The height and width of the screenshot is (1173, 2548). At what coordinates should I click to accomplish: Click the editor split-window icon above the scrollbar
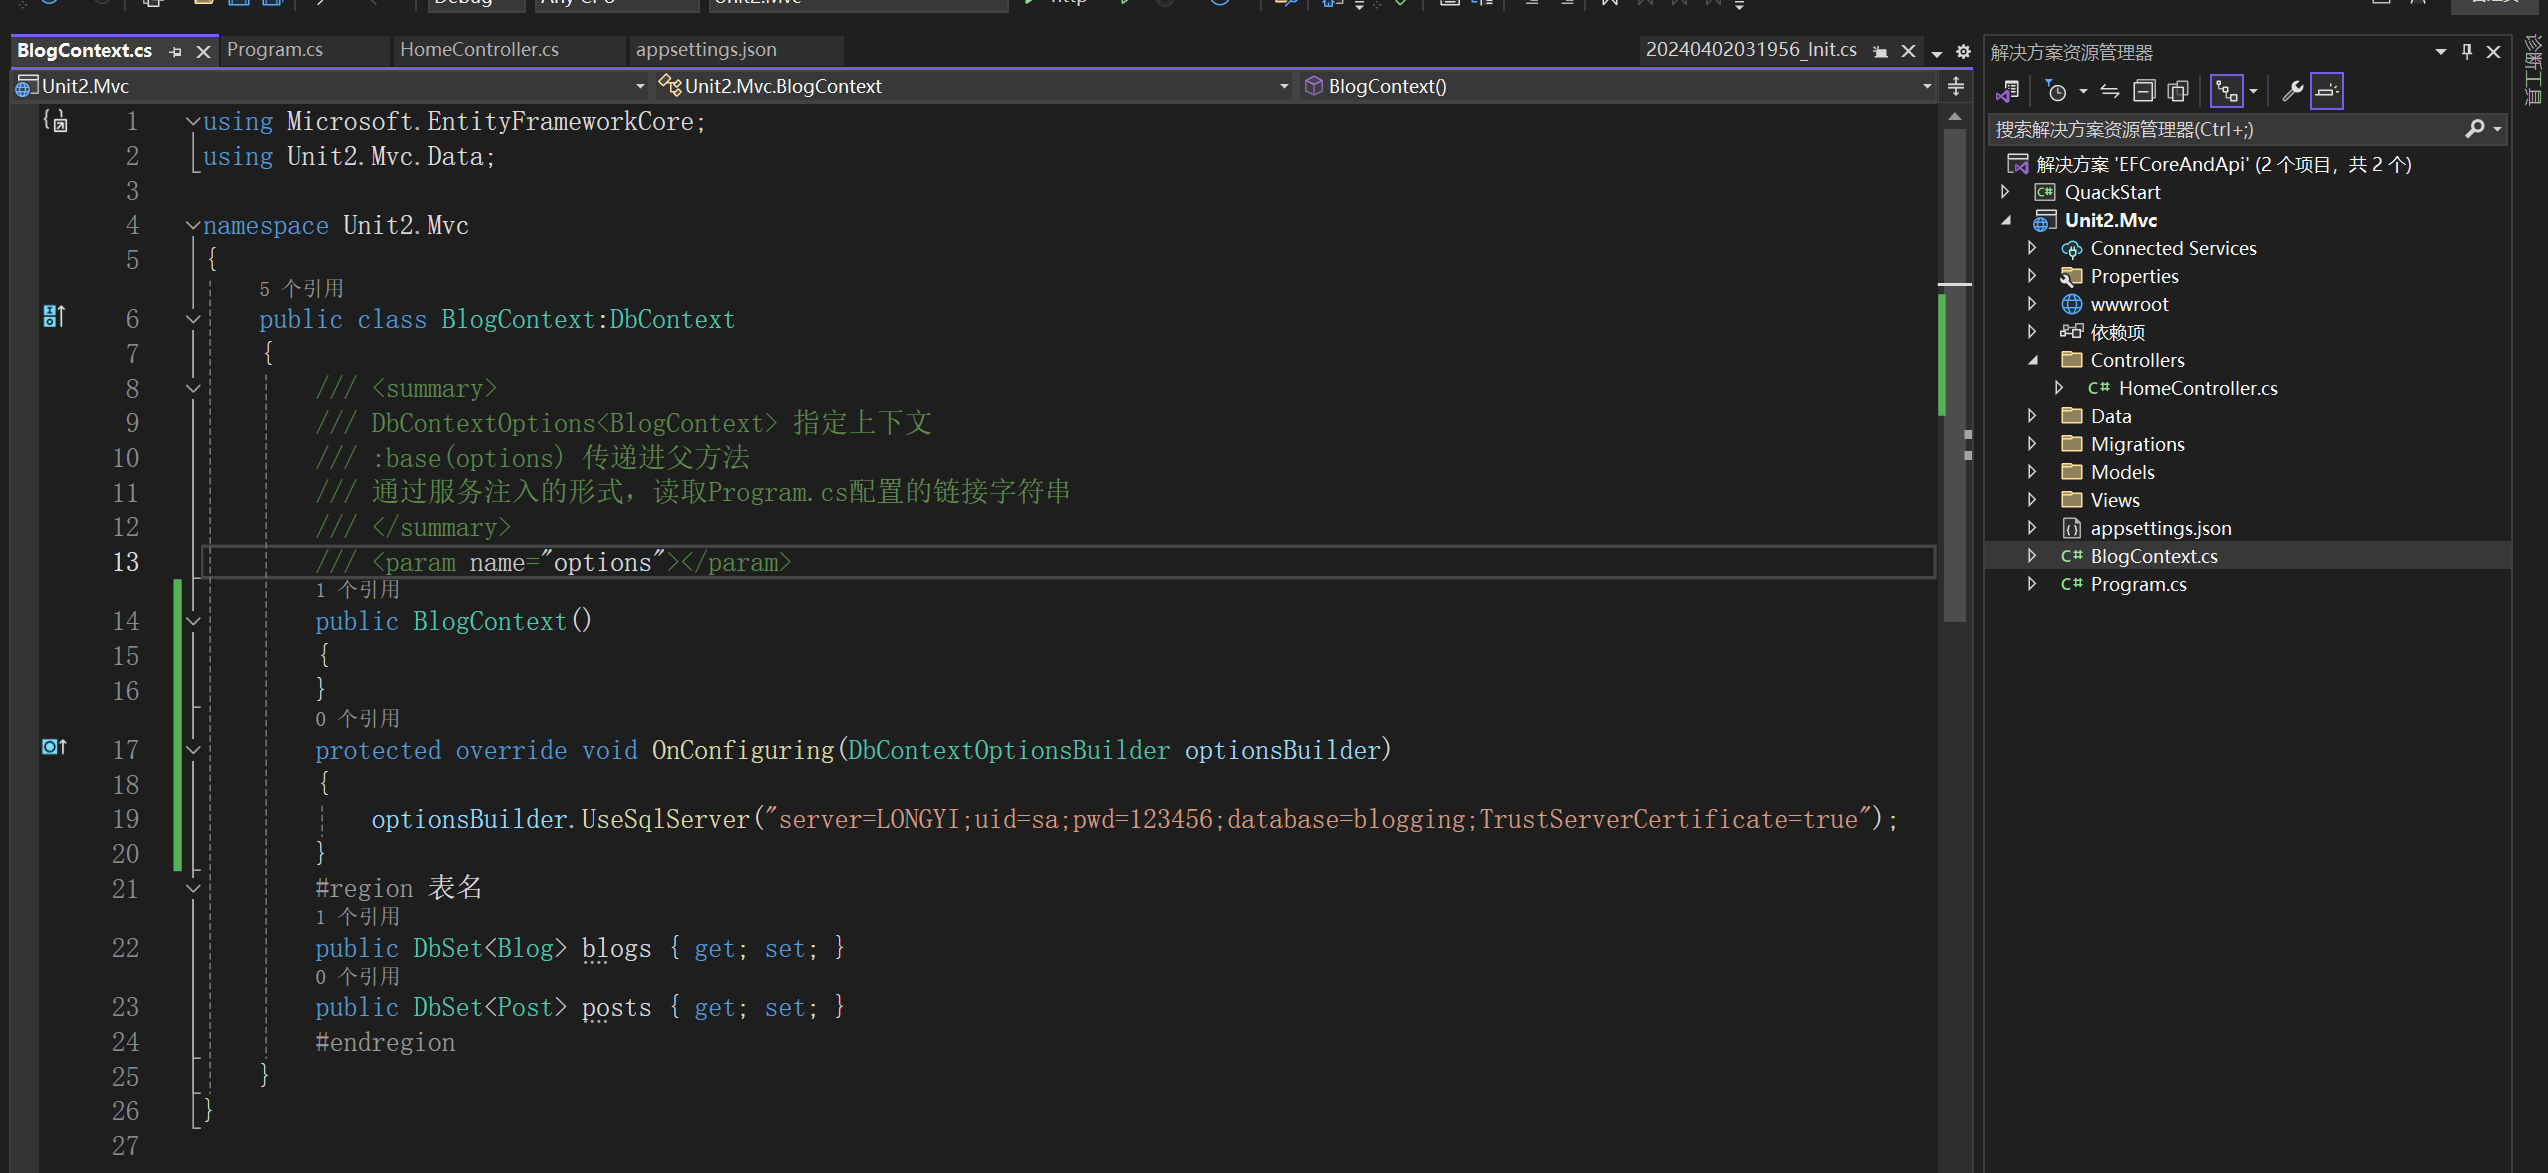pos(1955,87)
